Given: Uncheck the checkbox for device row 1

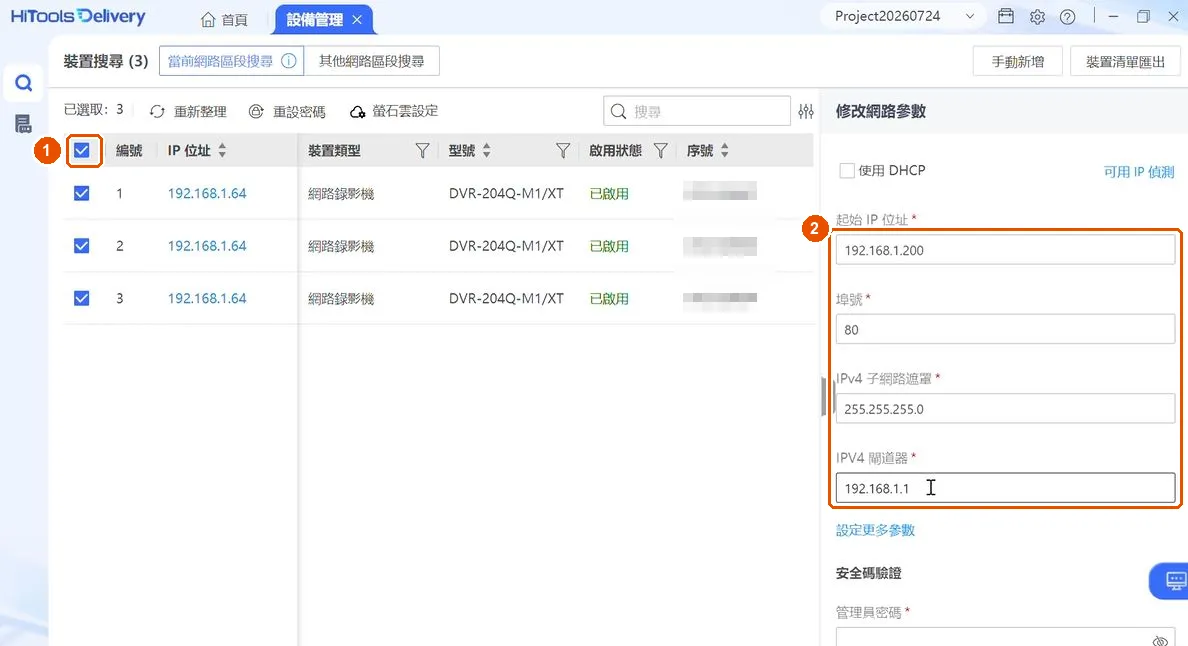Looking at the screenshot, I should coord(82,193).
